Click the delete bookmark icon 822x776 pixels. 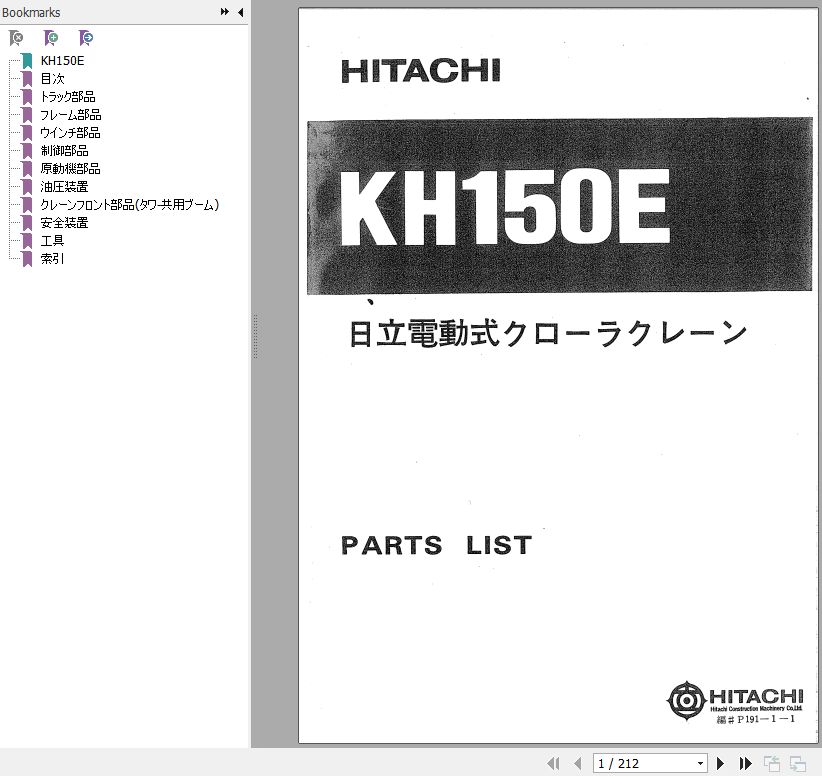(x=16, y=38)
